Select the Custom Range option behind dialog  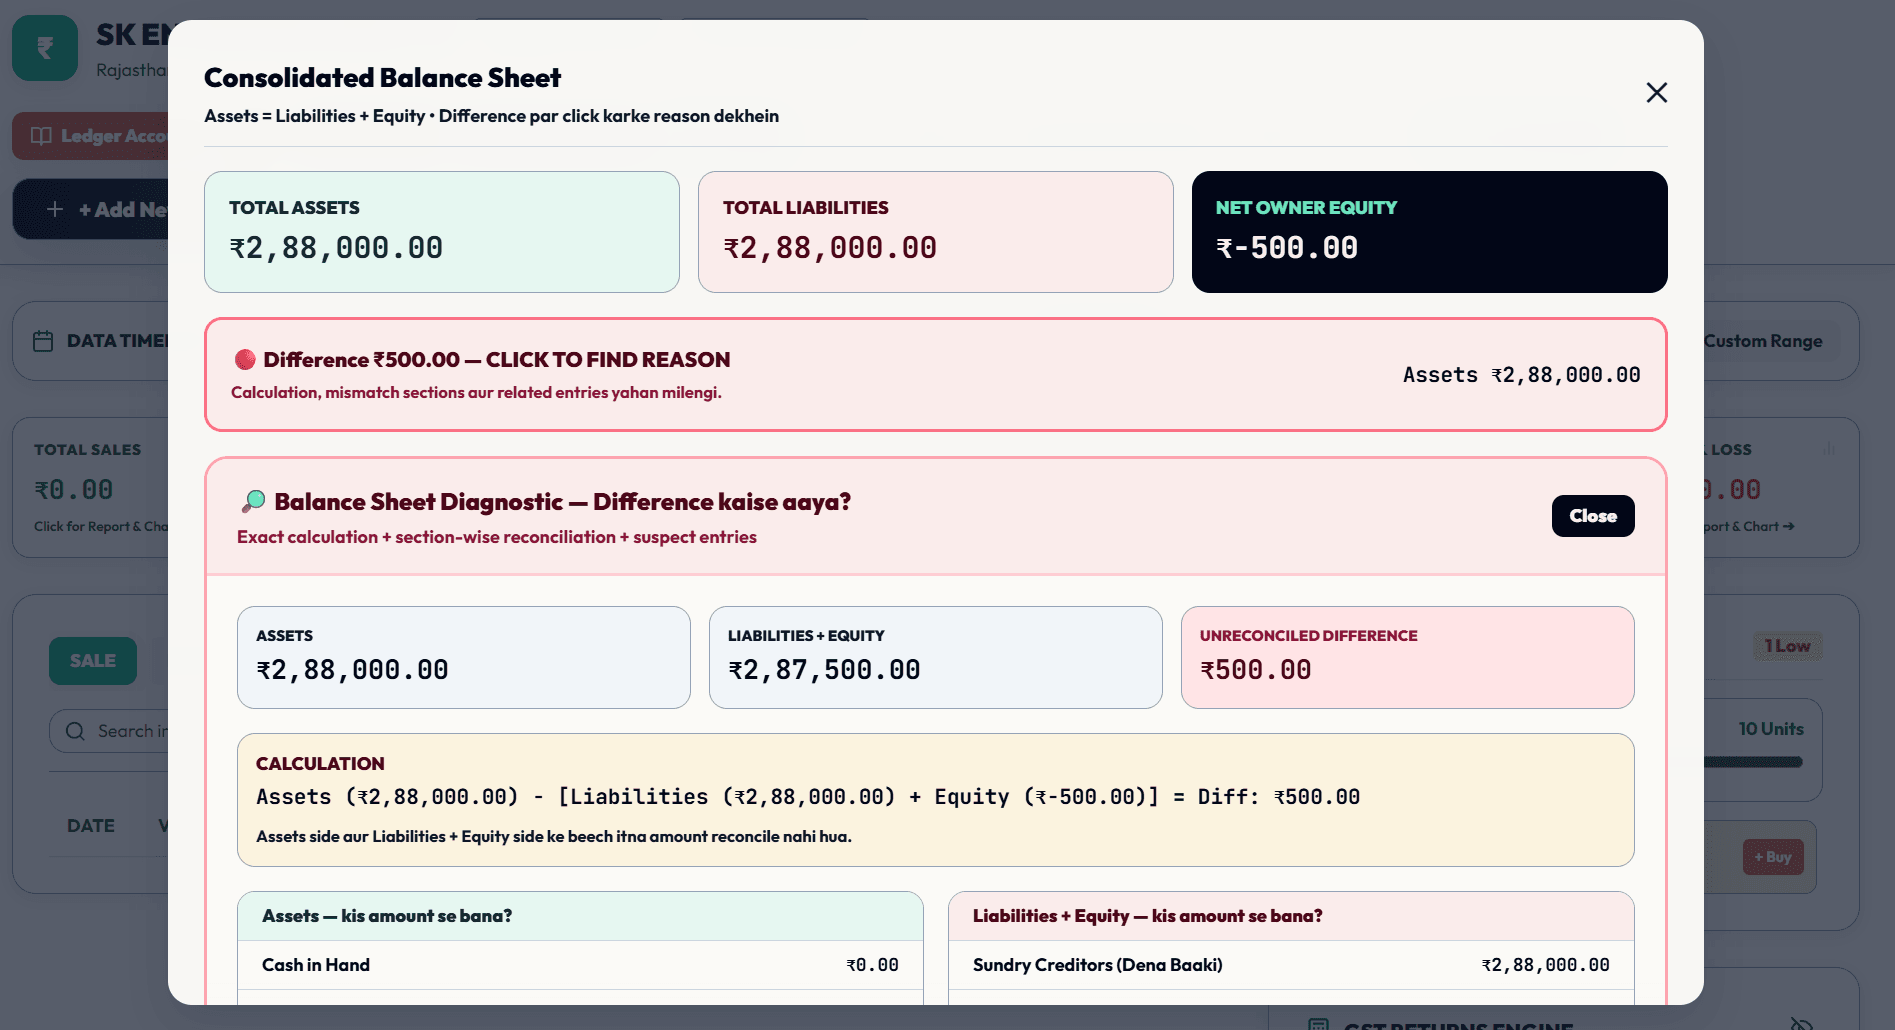pyautogui.click(x=1762, y=341)
